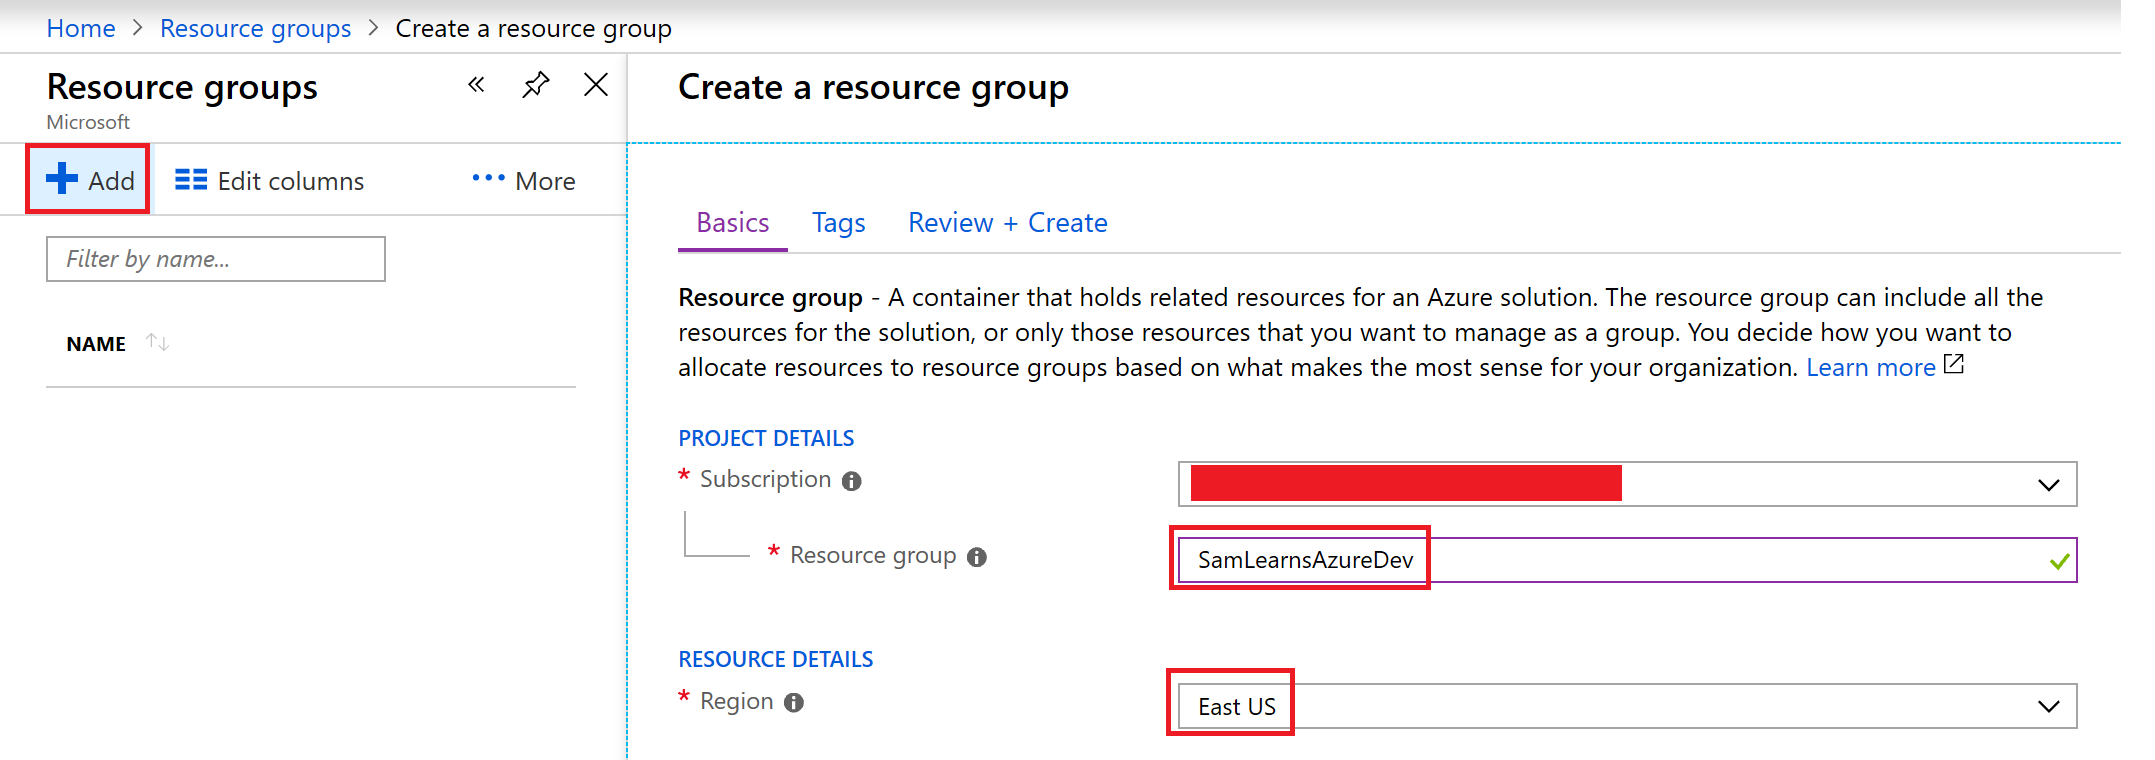
Task: Navigate to Resource groups breadcrumb link
Action: click(x=255, y=28)
